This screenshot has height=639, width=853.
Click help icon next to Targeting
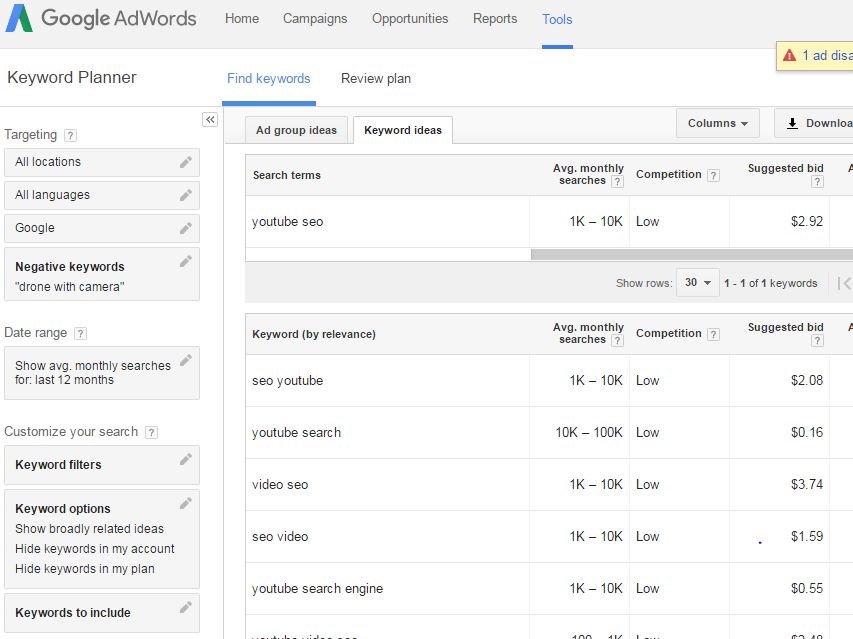click(70, 135)
